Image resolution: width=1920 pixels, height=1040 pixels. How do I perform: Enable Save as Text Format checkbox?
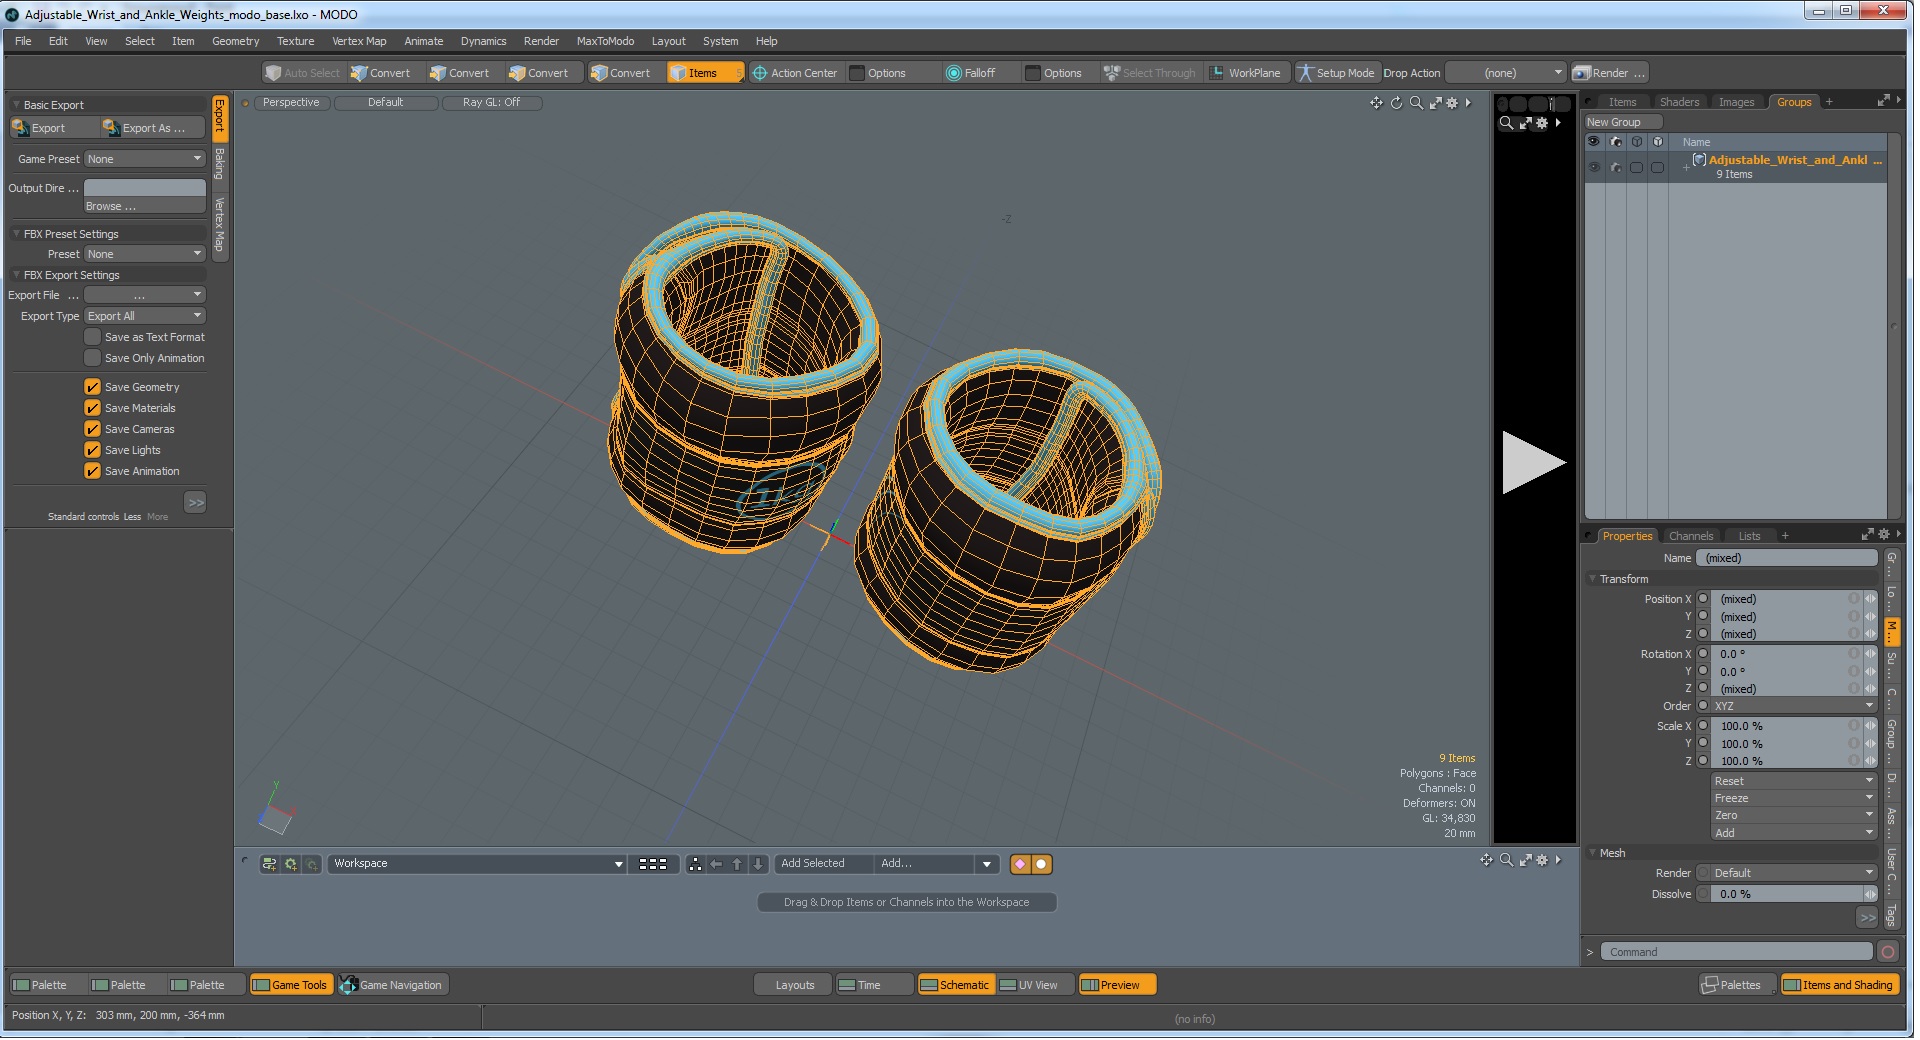93,337
